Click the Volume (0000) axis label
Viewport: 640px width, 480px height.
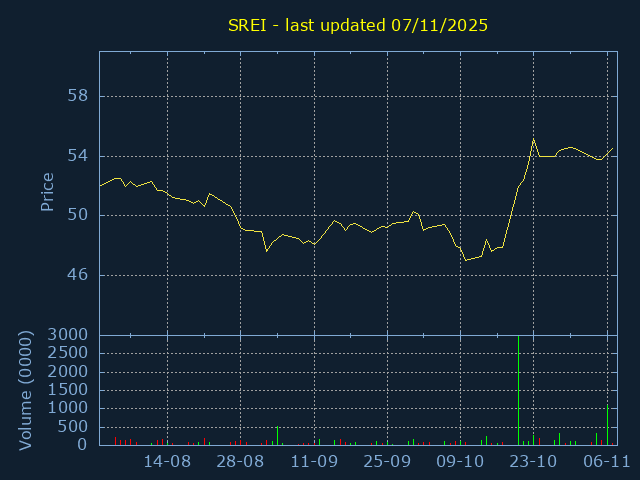click(26, 390)
